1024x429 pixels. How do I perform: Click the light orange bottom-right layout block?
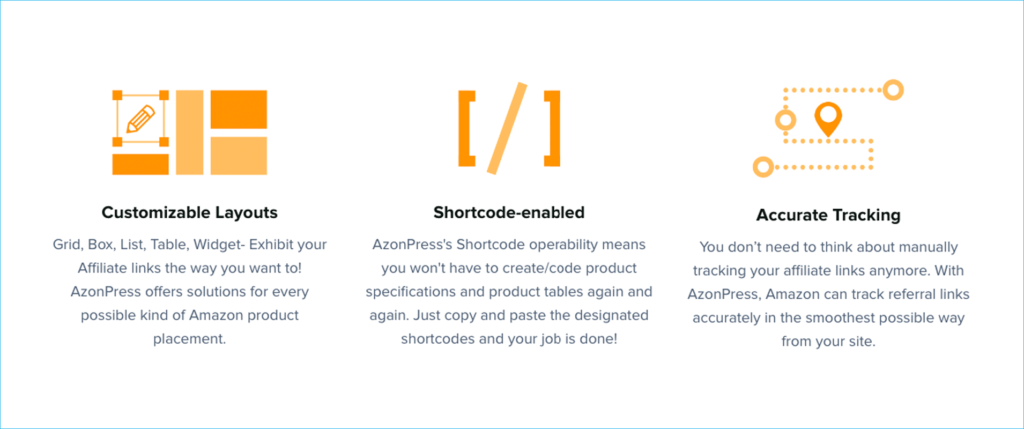coord(238,155)
